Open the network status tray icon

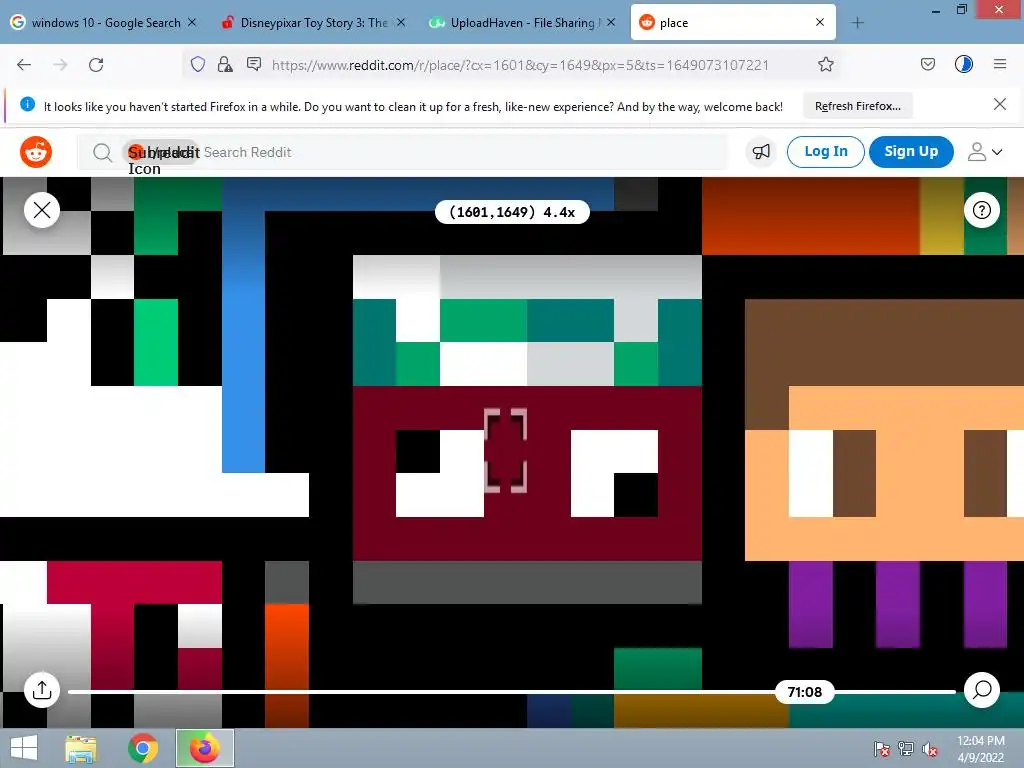(906, 749)
